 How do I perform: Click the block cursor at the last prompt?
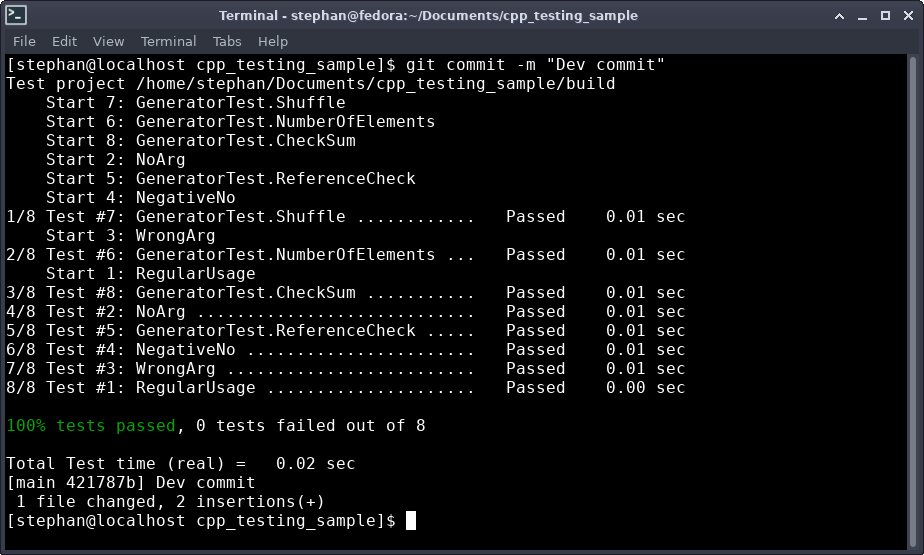tap(411, 520)
